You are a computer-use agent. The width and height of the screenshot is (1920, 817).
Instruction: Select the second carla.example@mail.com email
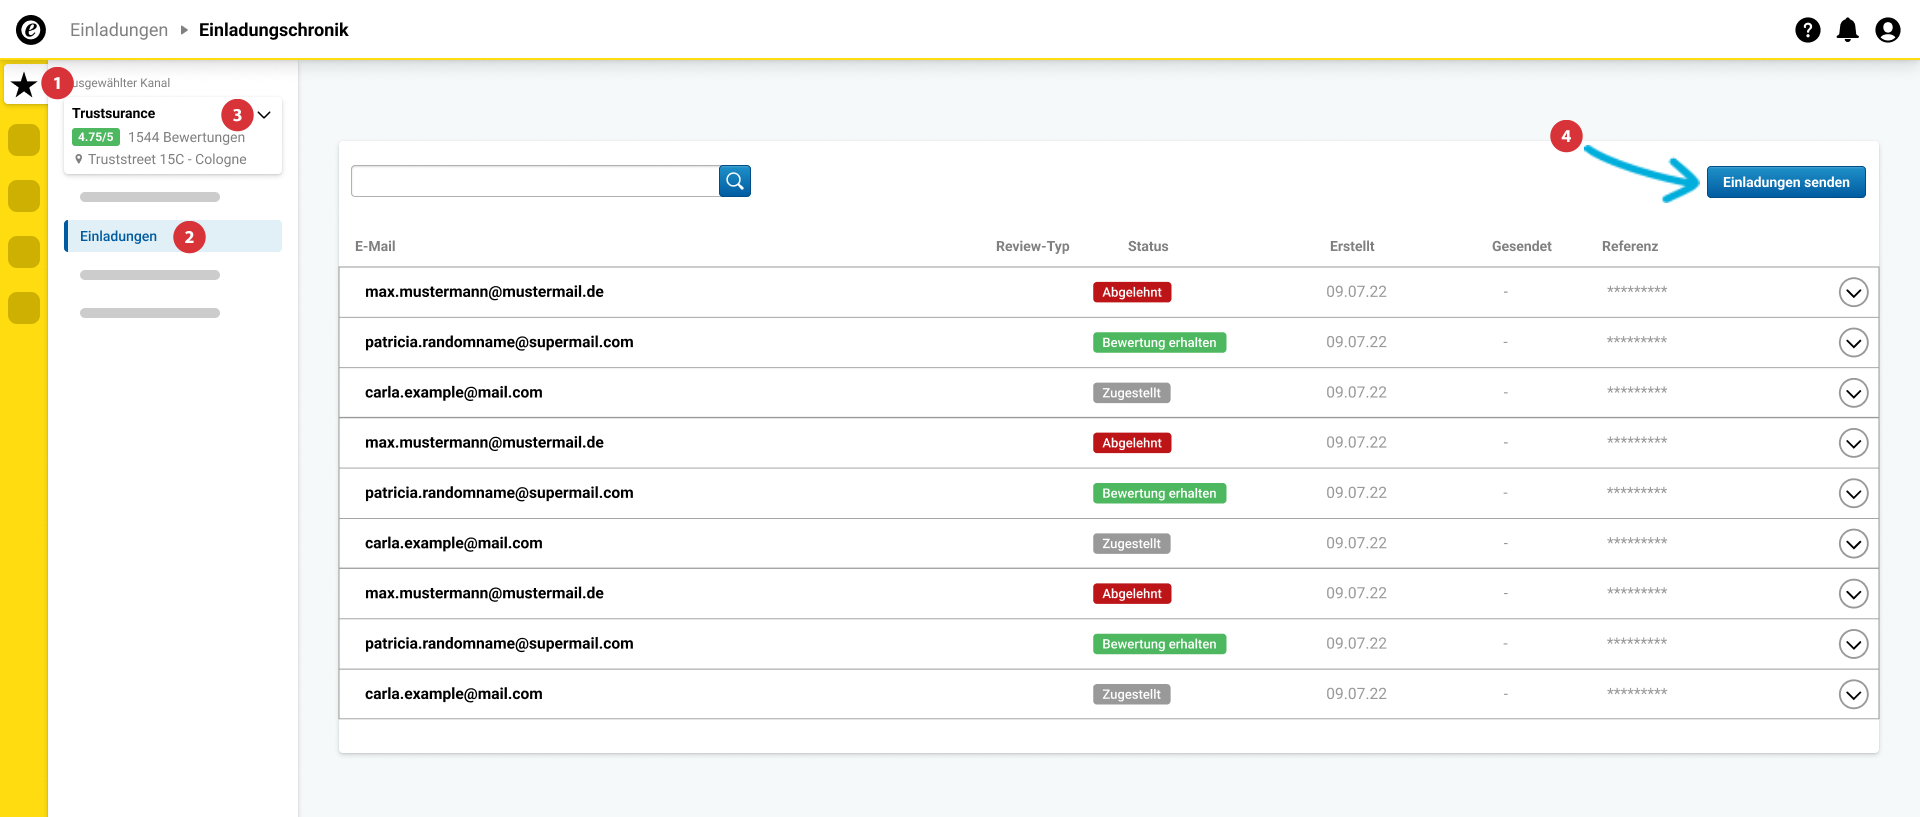click(454, 543)
